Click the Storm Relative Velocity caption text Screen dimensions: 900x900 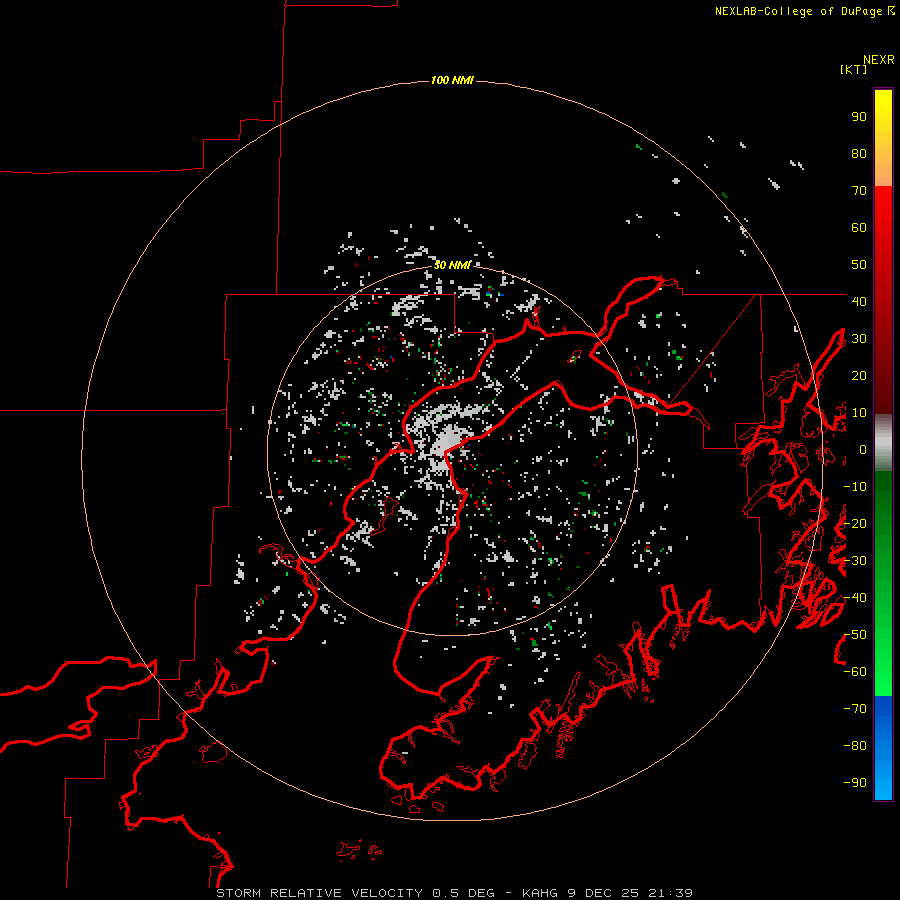pyautogui.click(x=454, y=893)
